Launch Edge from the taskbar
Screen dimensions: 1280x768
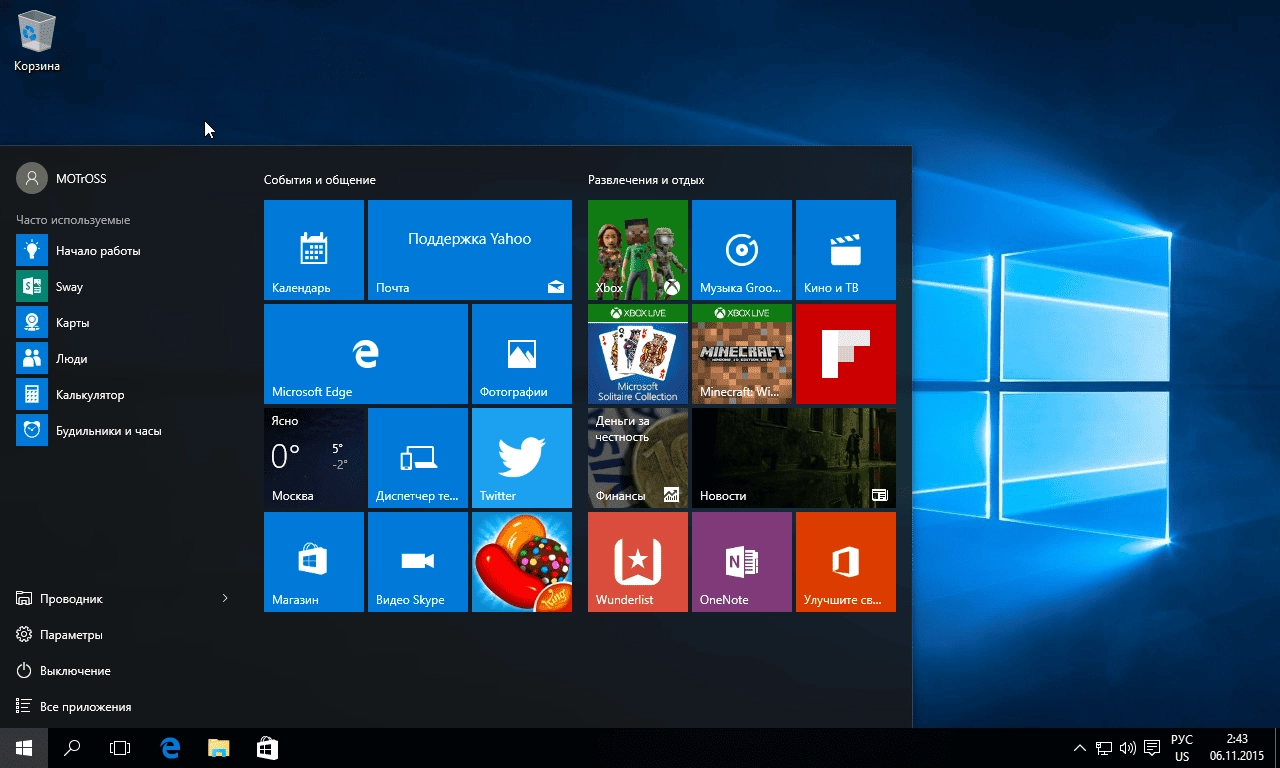pos(170,748)
